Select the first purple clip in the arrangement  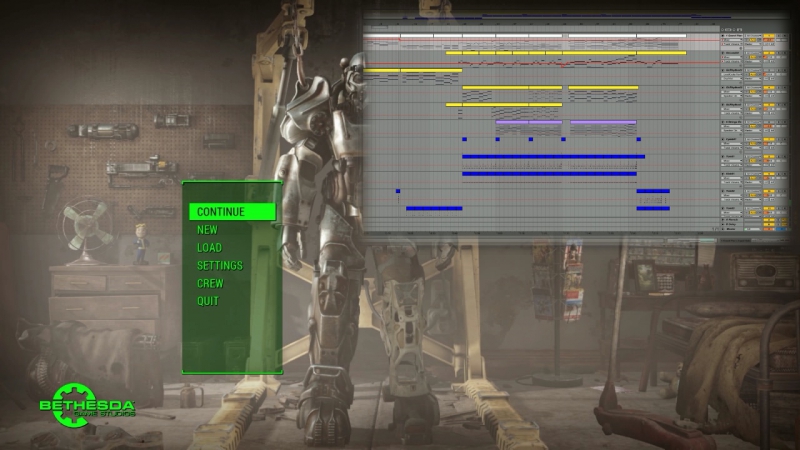tap(512, 122)
